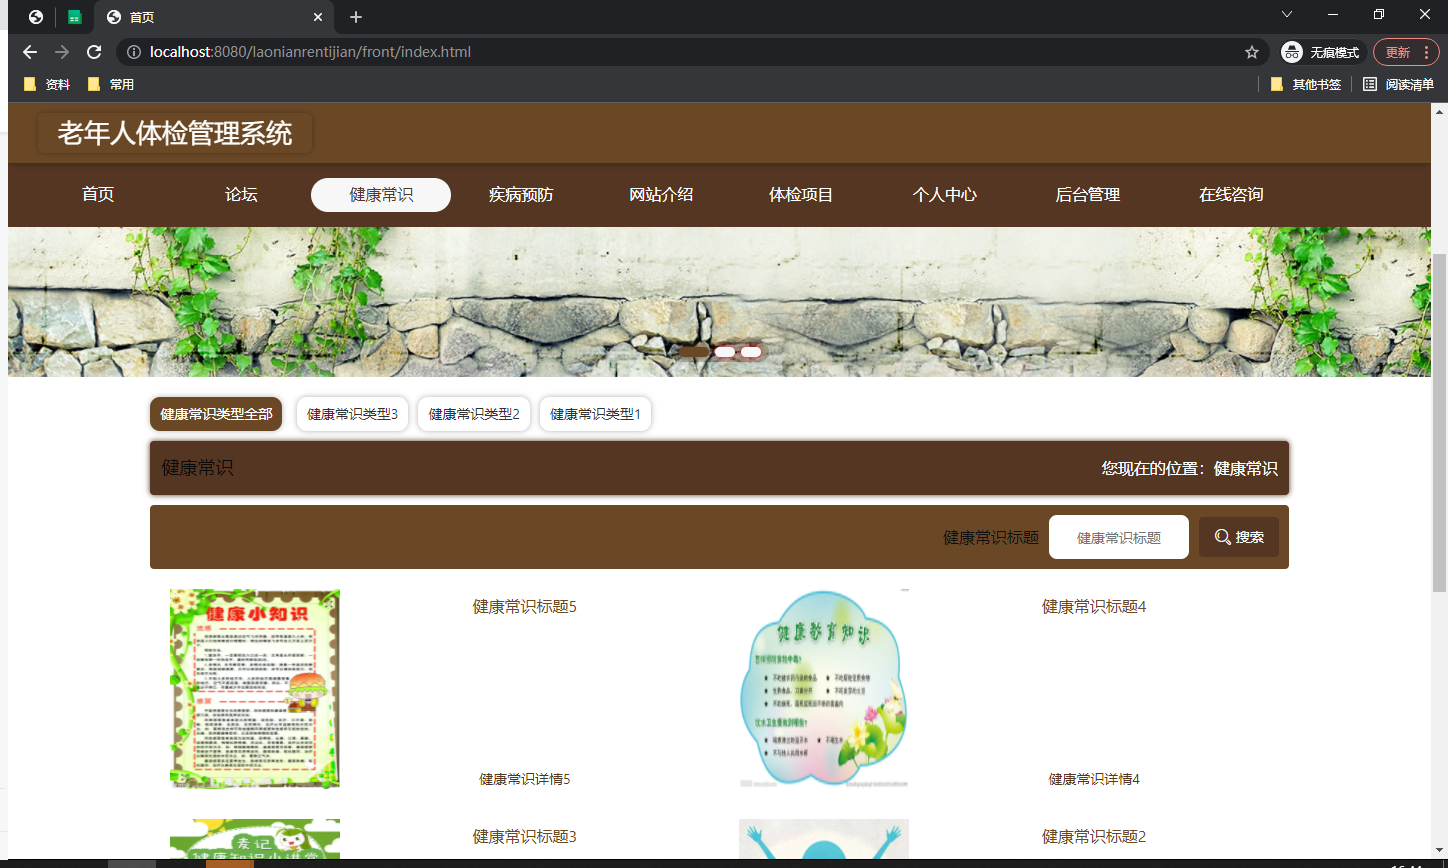Open new tab with plus button
Image resolution: width=1448 pixels, height=868 pixels.
tap(356, 17)
